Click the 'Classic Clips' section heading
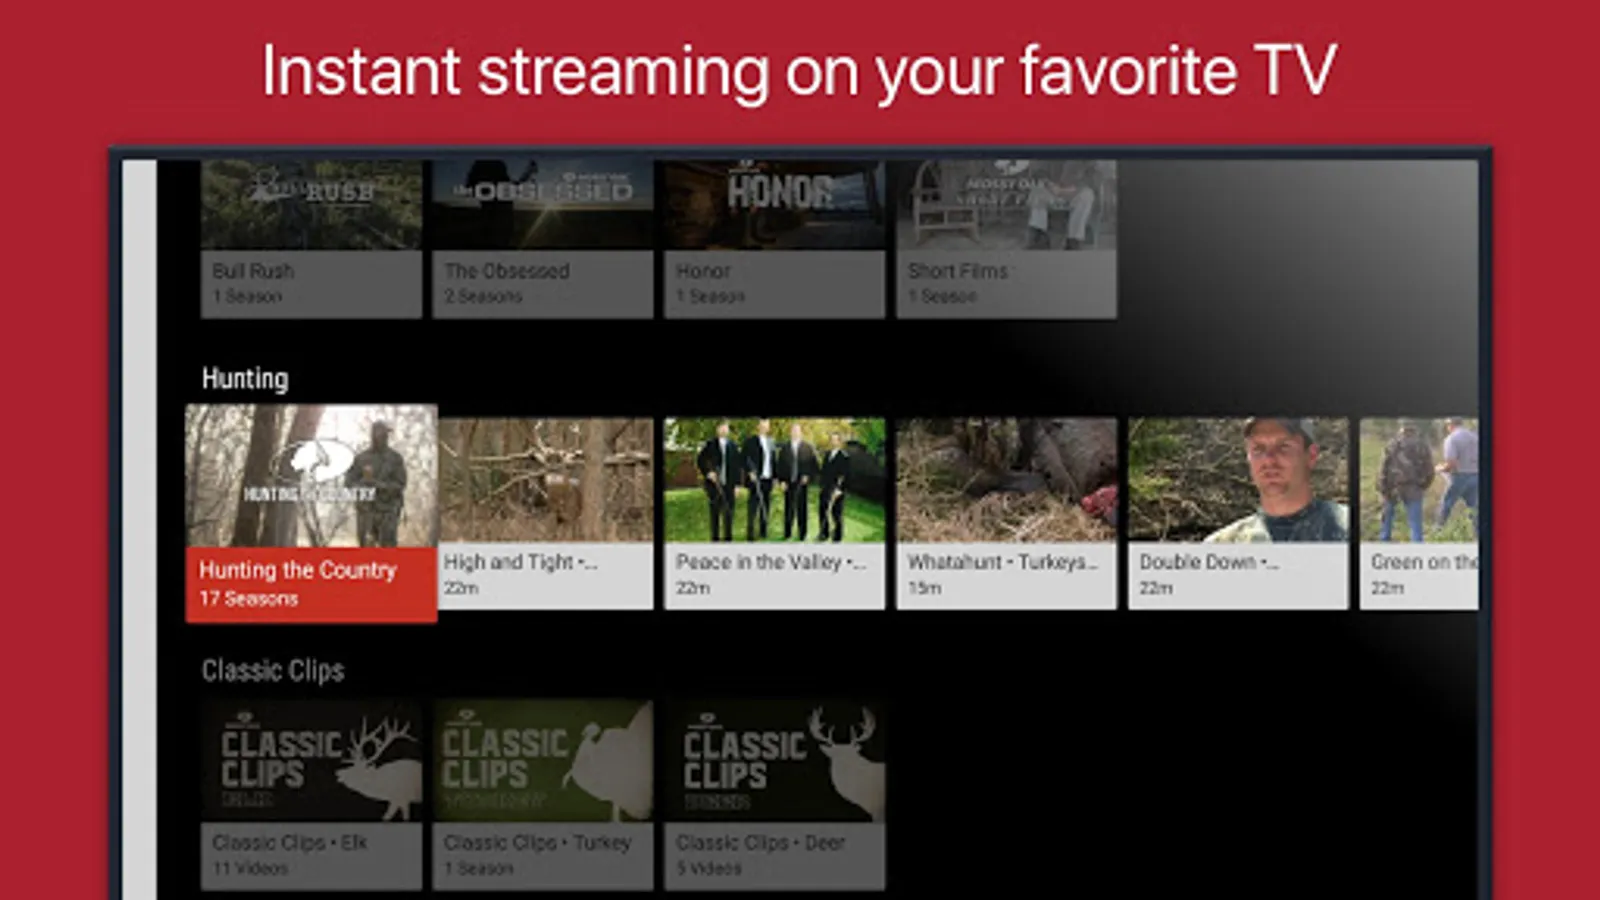This screenshot has height=900, width=1600. point(273,670)
